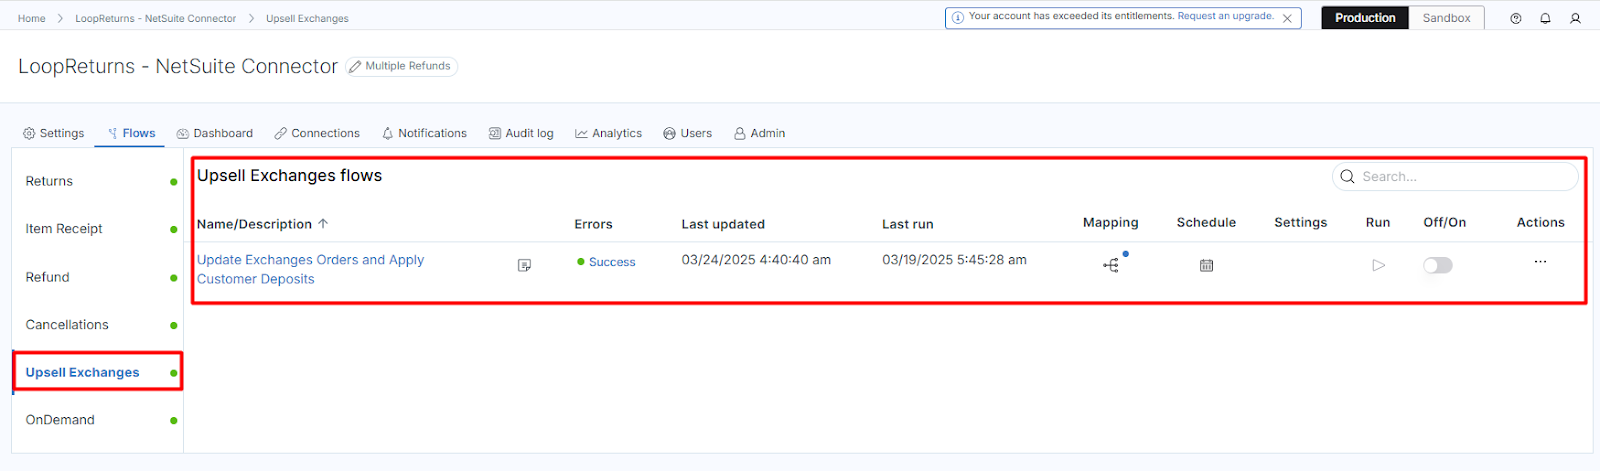This screenshot has height=471, width=1600.
Task: Switch to Sandbox environment
Action: pos(1446,18)
